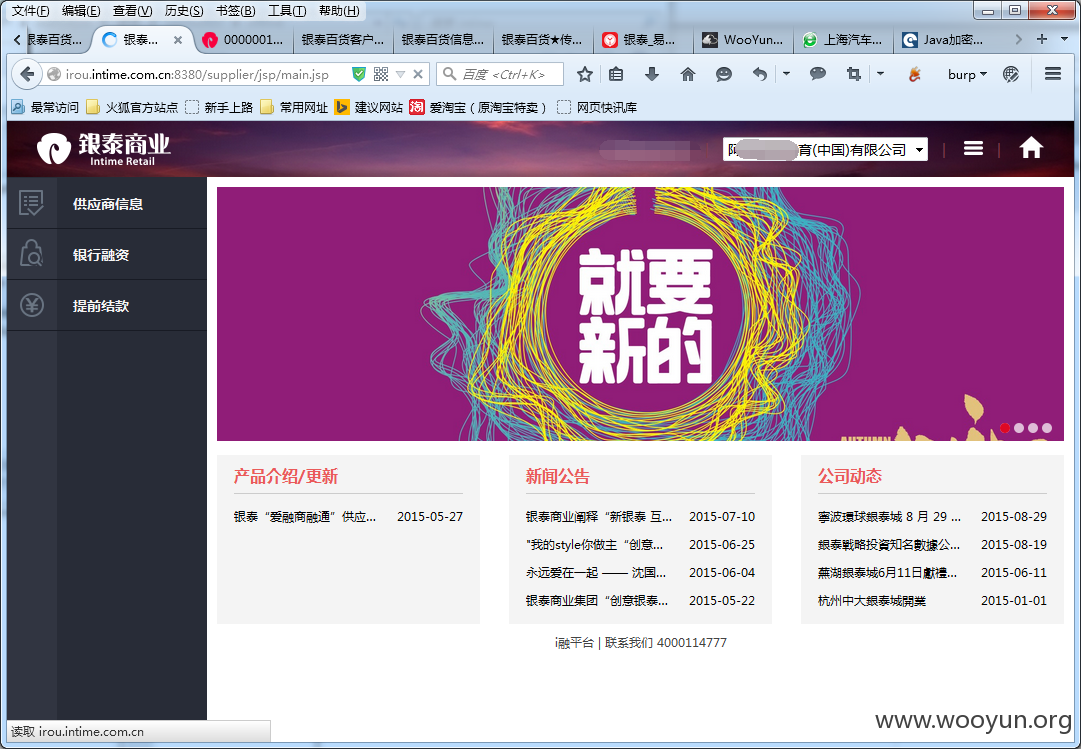Viewport: 1081px width, 749px height.
Task: Click the globe network toolbar icon
Action: (1011, 74)
